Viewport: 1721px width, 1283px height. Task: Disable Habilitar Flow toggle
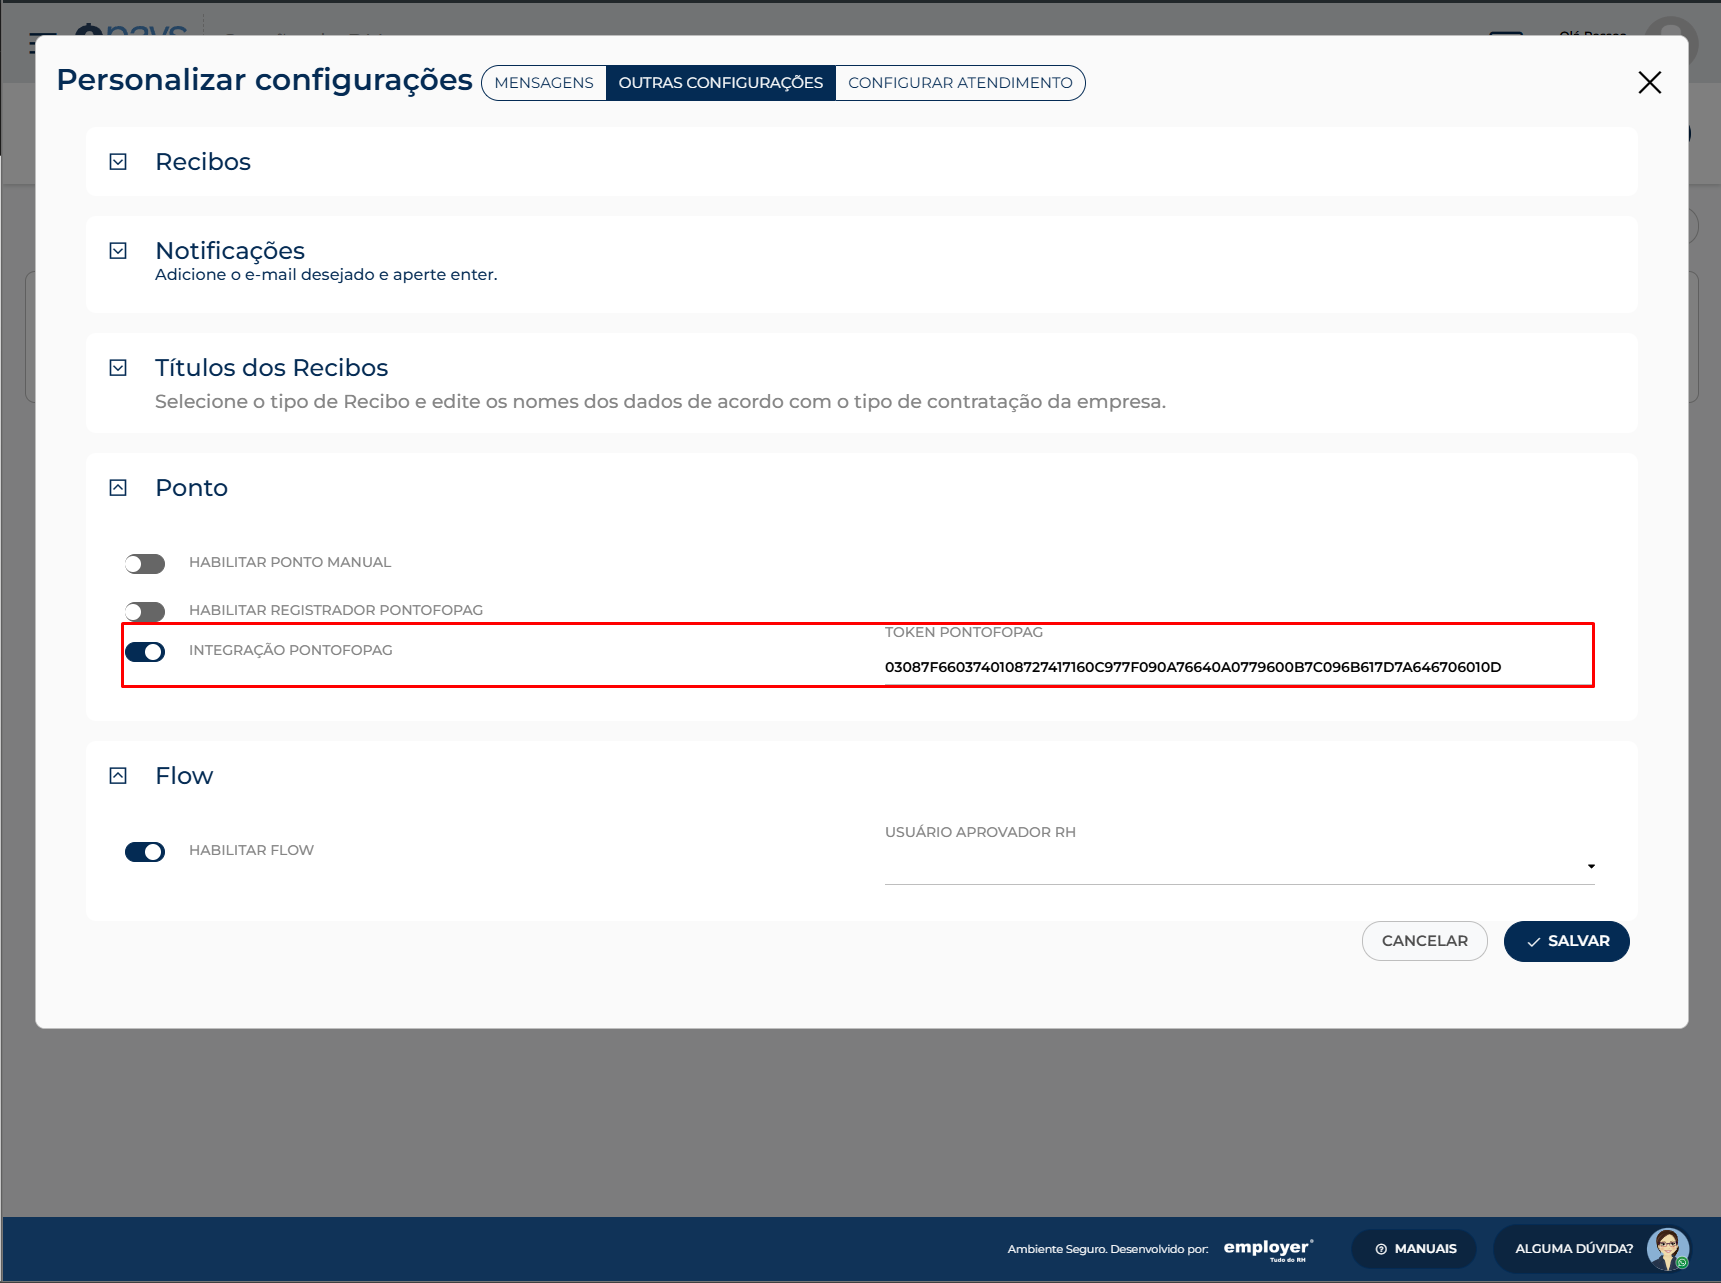[x=145, y=852]
